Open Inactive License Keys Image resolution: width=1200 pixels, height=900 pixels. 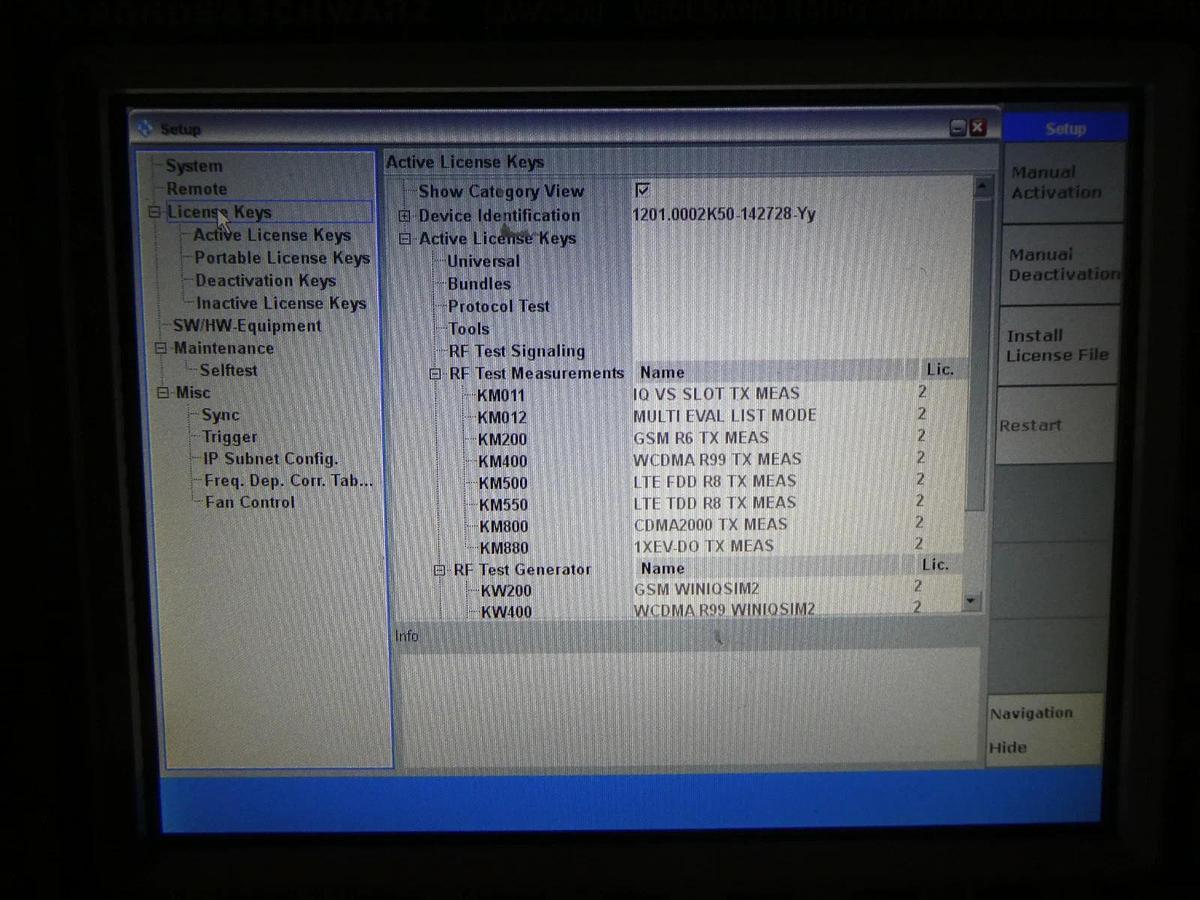(x=281, y=303)
